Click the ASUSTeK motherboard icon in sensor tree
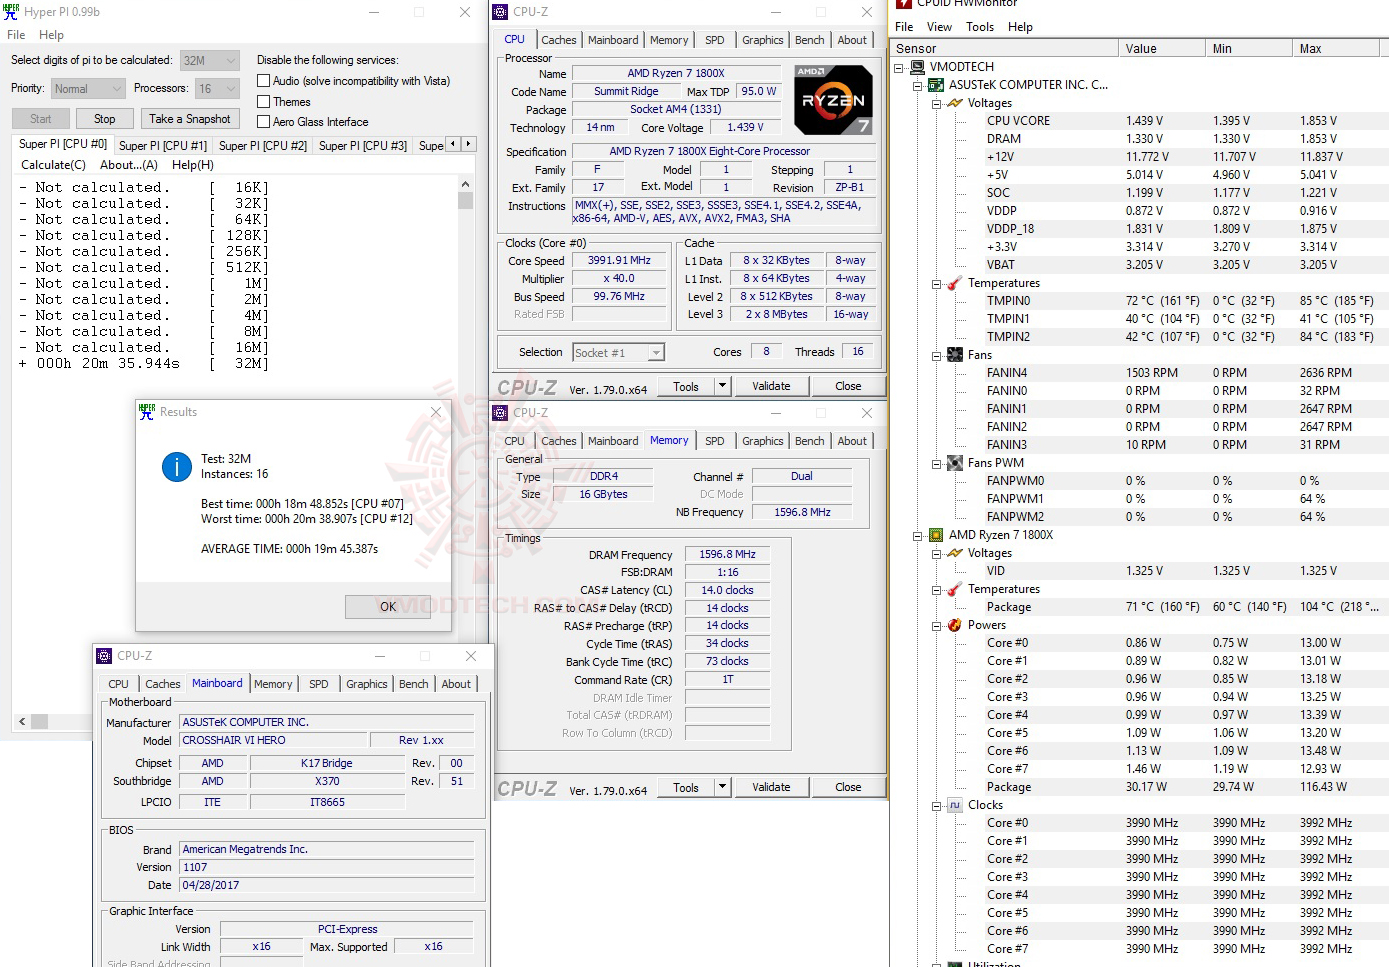This screenshot has width=1389, height=967. (x=936, y=85)
